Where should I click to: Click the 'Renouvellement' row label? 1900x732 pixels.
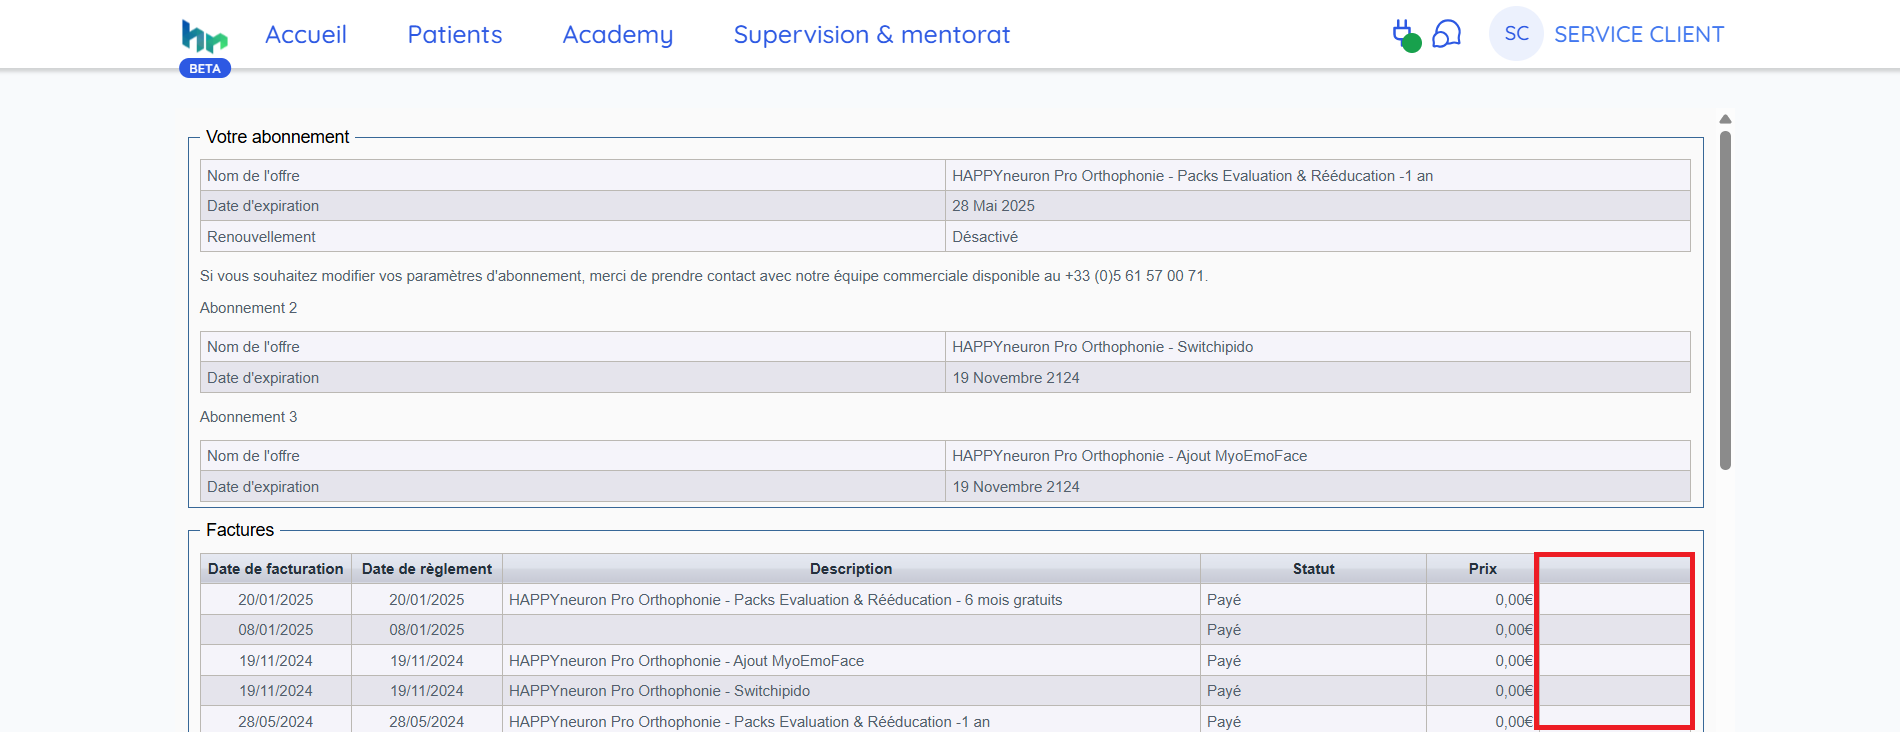(x=261, y=237)
